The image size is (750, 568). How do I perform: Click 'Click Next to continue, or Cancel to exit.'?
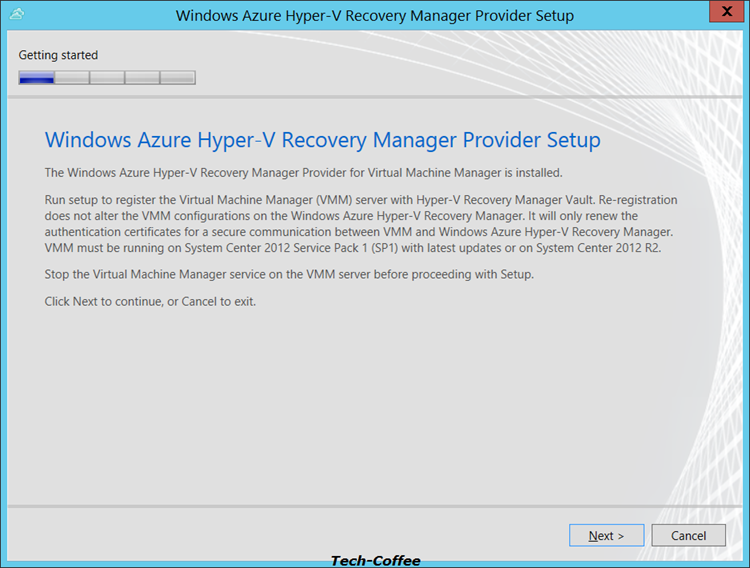[x=150, y=301]
